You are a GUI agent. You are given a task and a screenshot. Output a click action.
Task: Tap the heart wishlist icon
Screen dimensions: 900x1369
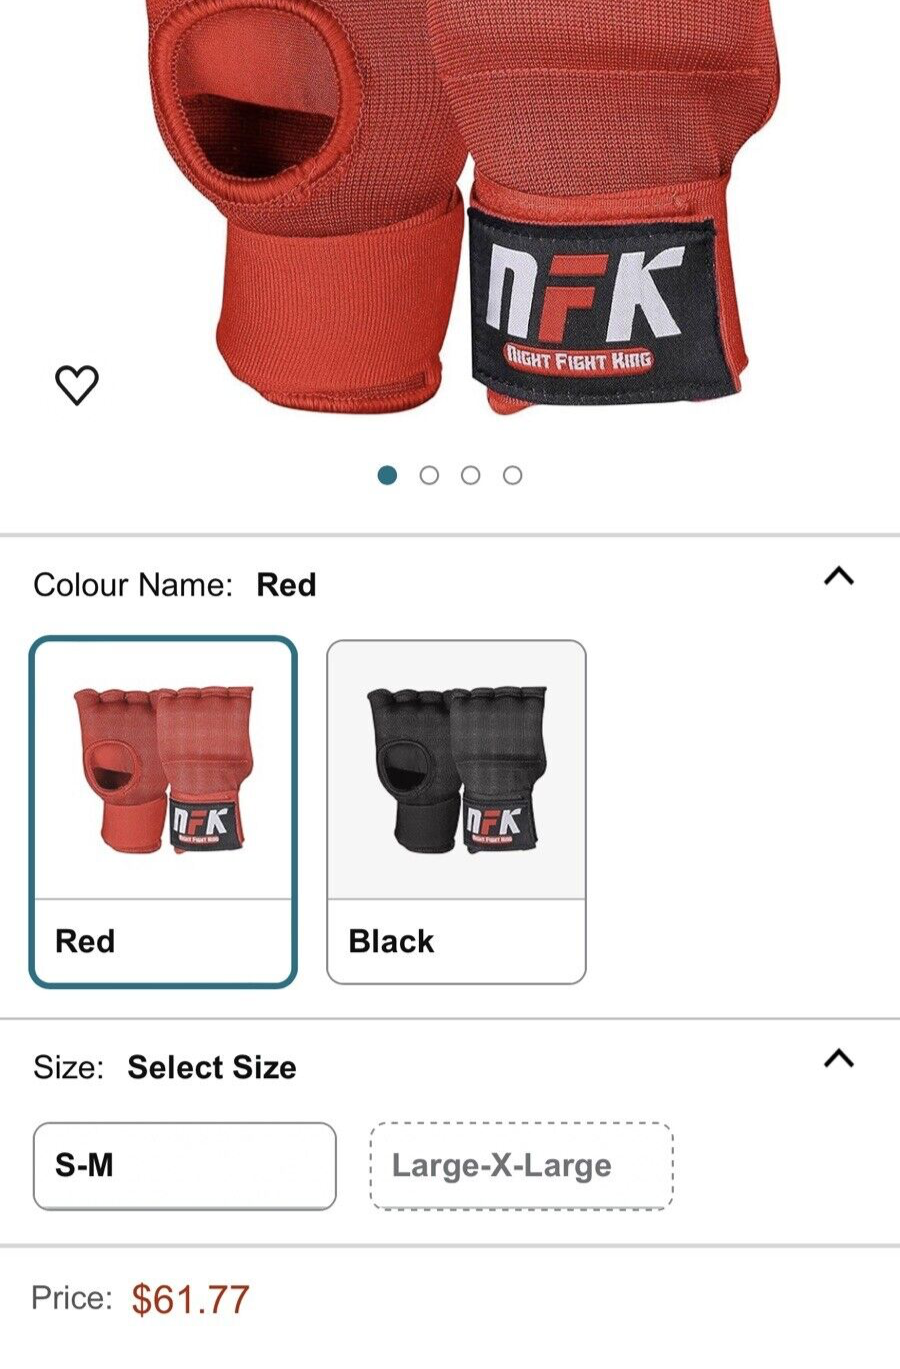point(76,385)
